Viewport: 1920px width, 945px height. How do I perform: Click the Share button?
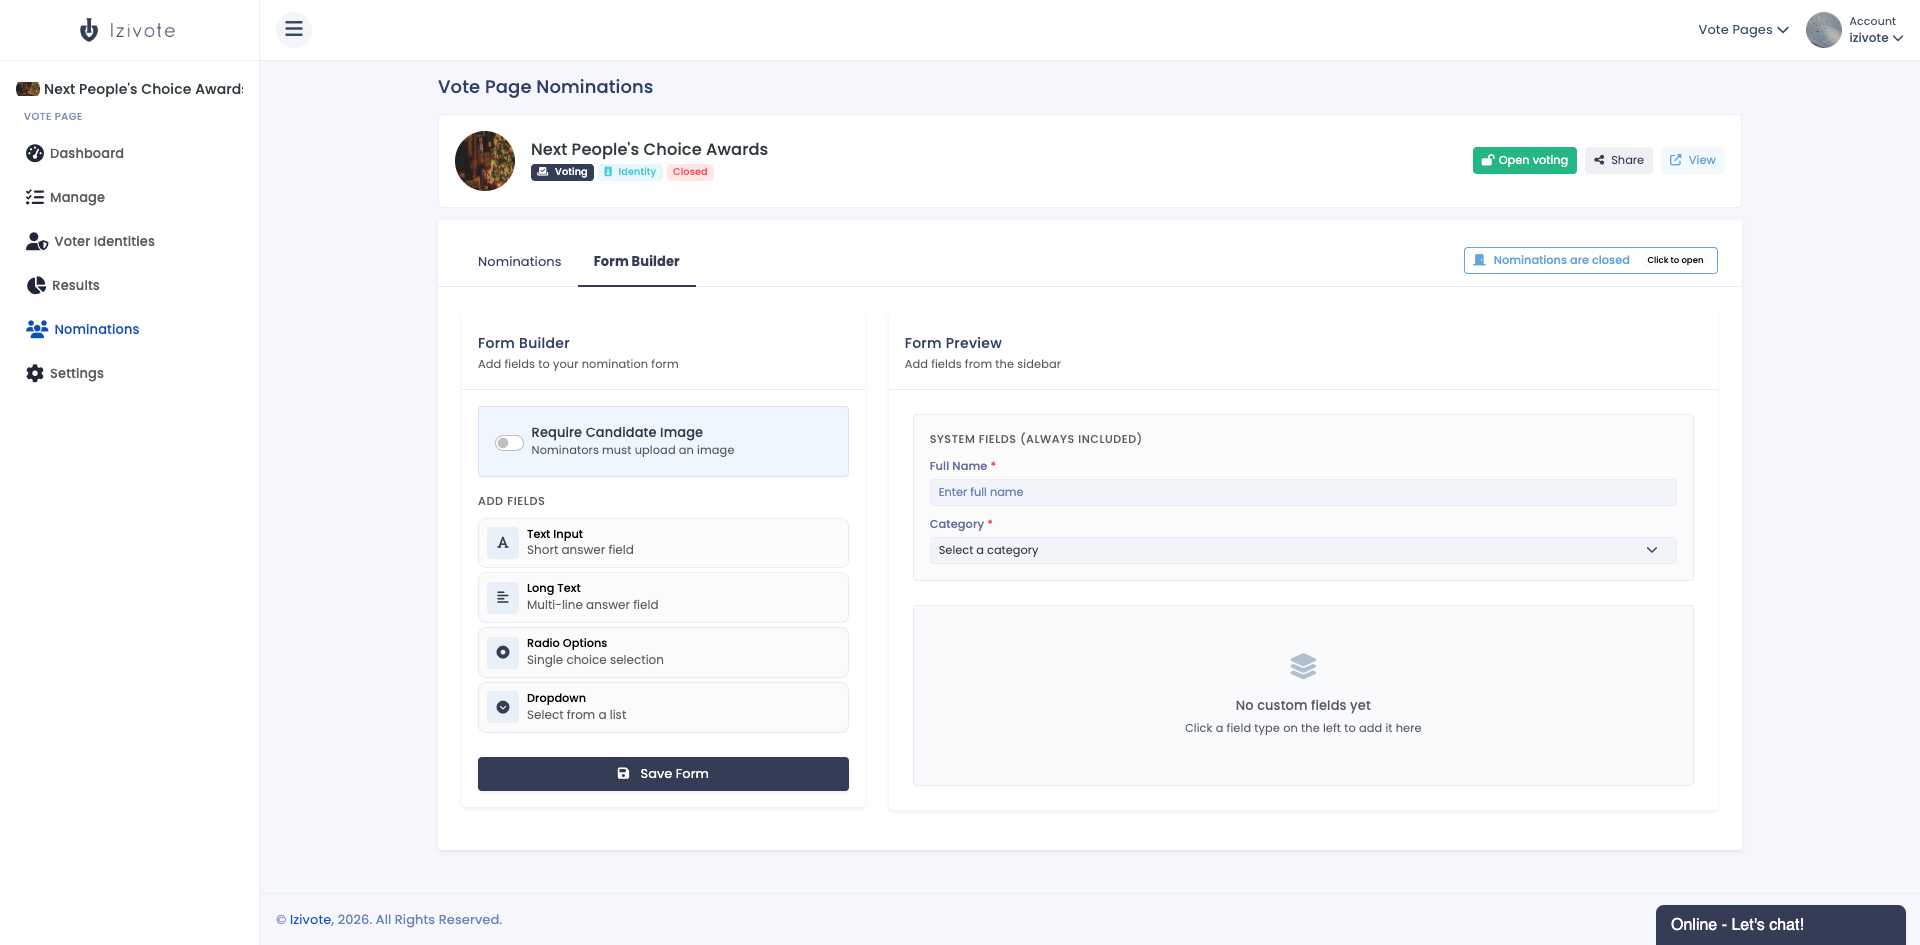(1619, 160)
